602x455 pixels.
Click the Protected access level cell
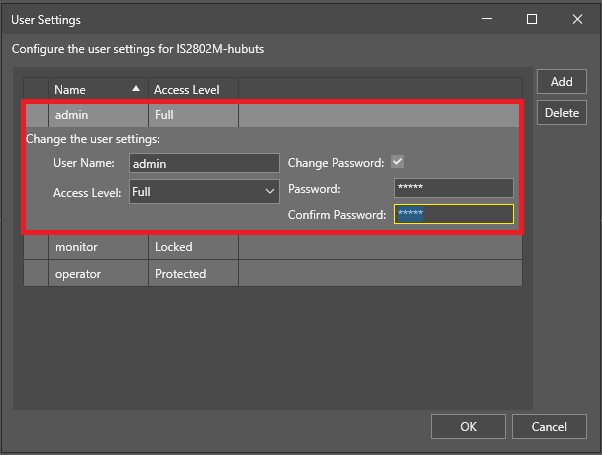click(x=192, y=274)
